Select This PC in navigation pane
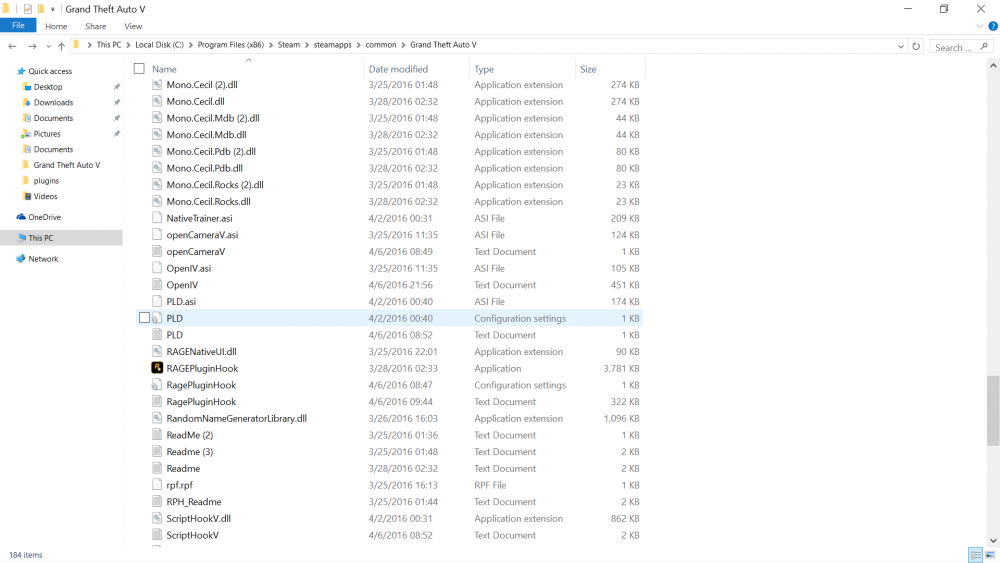This screenshot has height=563, width=1000. [x=61, y=237]
